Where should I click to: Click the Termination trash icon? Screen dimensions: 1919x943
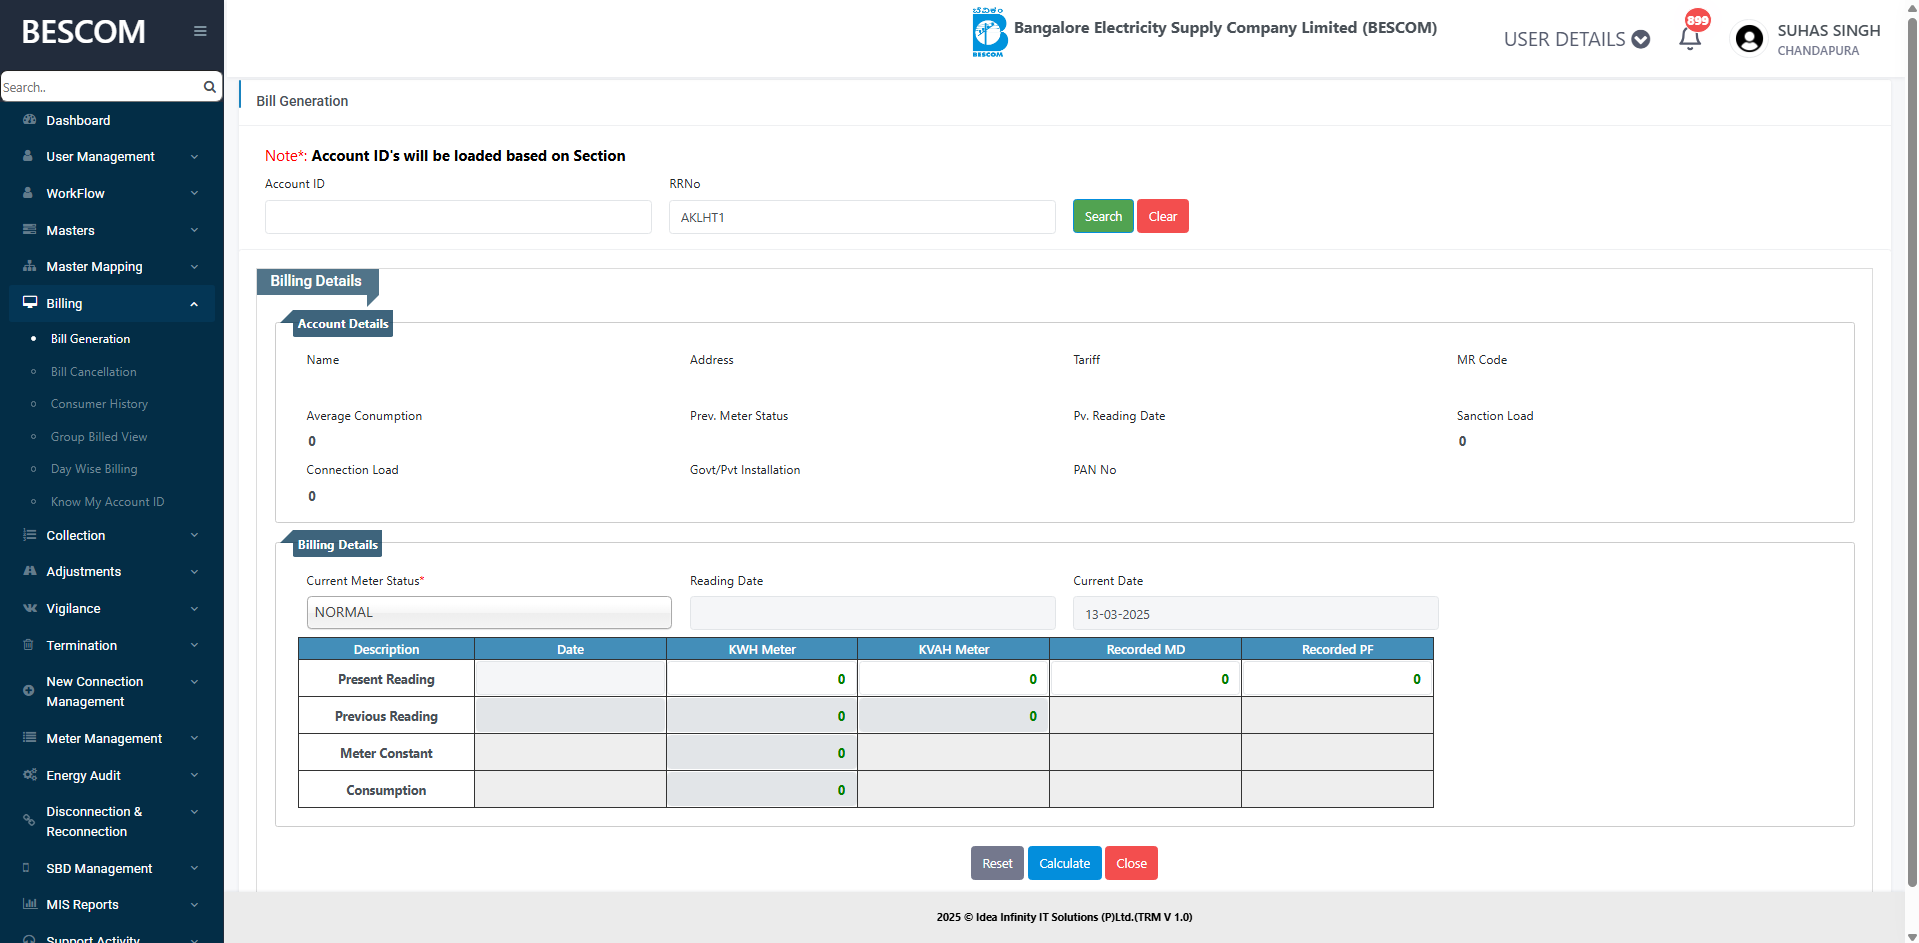pyautogui.click(x=28, y=645)
